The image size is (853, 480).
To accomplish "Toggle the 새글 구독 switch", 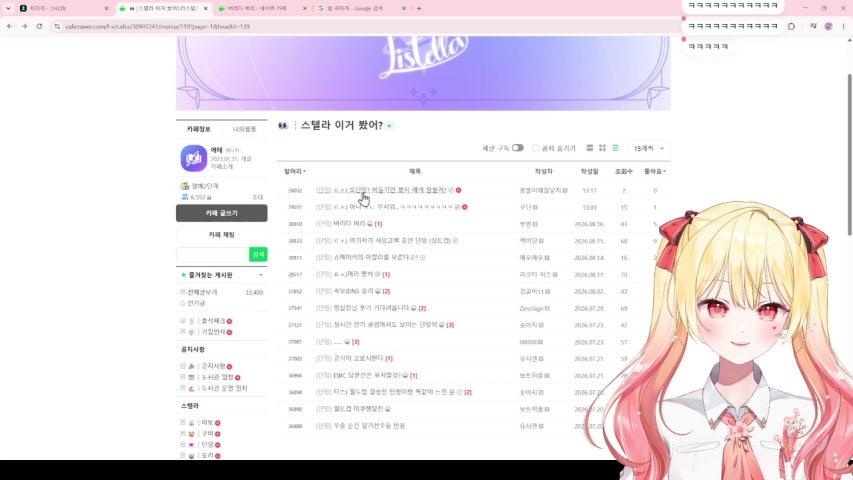I will [517, 147].
